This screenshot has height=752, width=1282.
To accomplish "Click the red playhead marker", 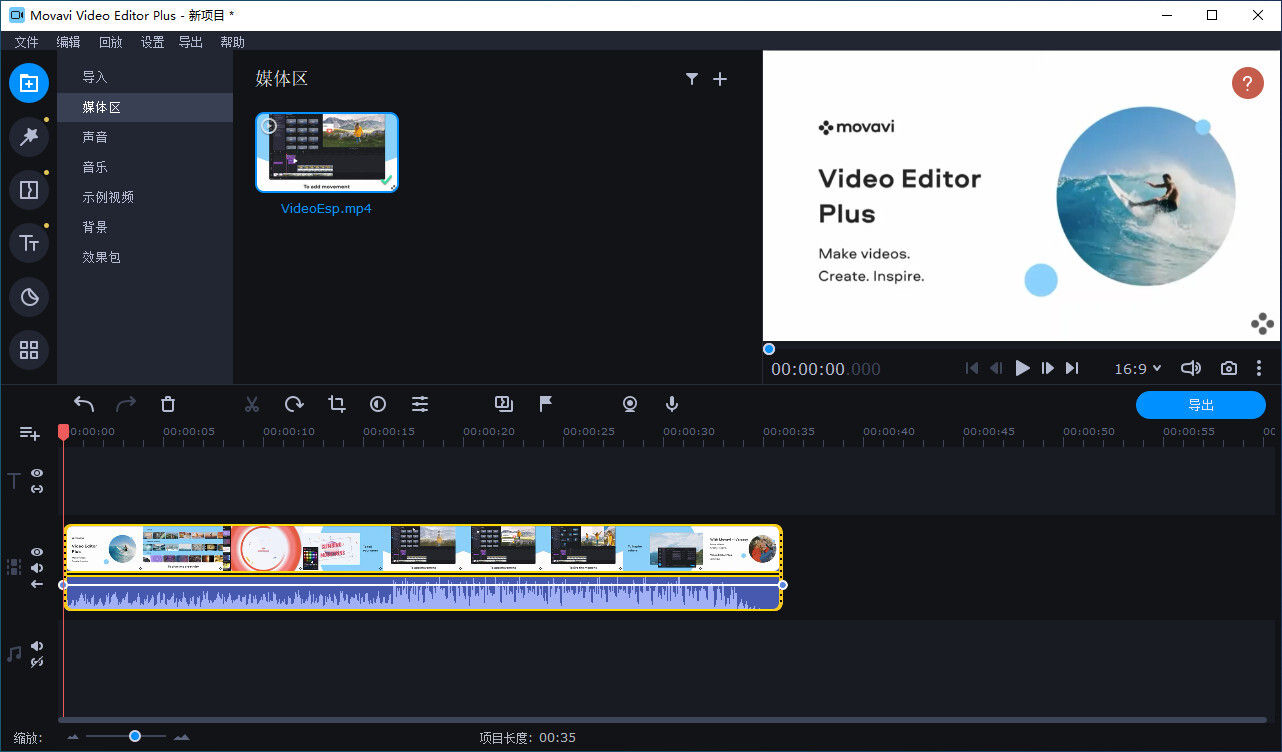I will tap(63, 432).
